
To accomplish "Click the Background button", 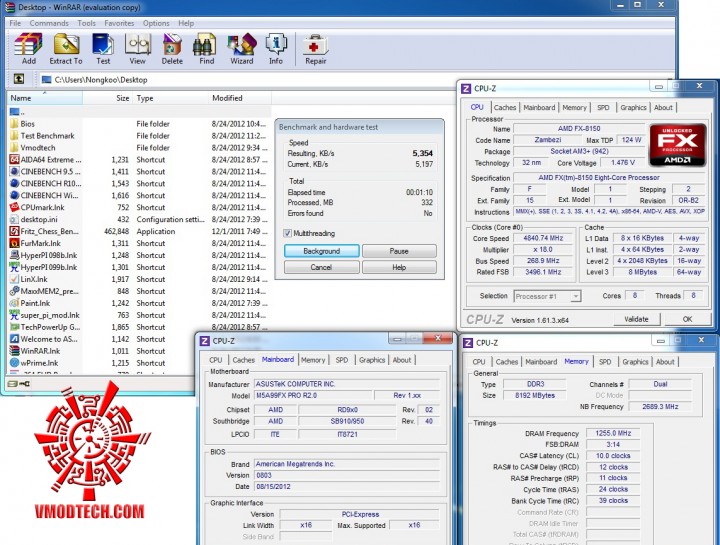I will (321, 251).
